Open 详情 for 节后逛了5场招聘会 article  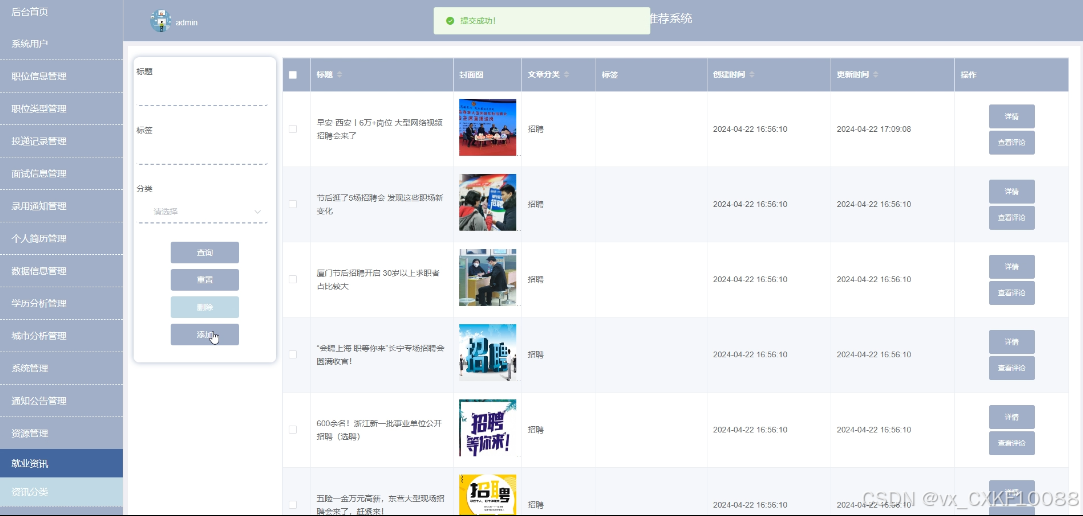(x=1011, y=191)
